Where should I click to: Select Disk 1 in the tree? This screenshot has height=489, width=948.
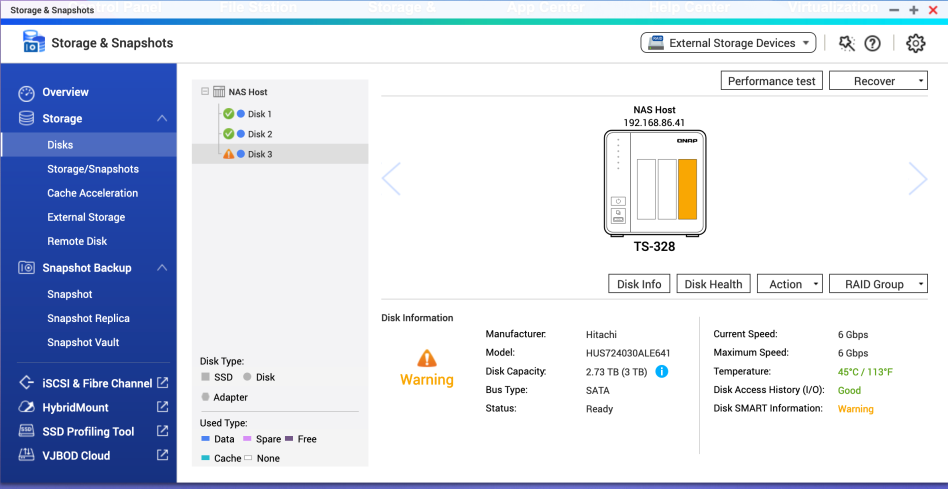point(259,114)
